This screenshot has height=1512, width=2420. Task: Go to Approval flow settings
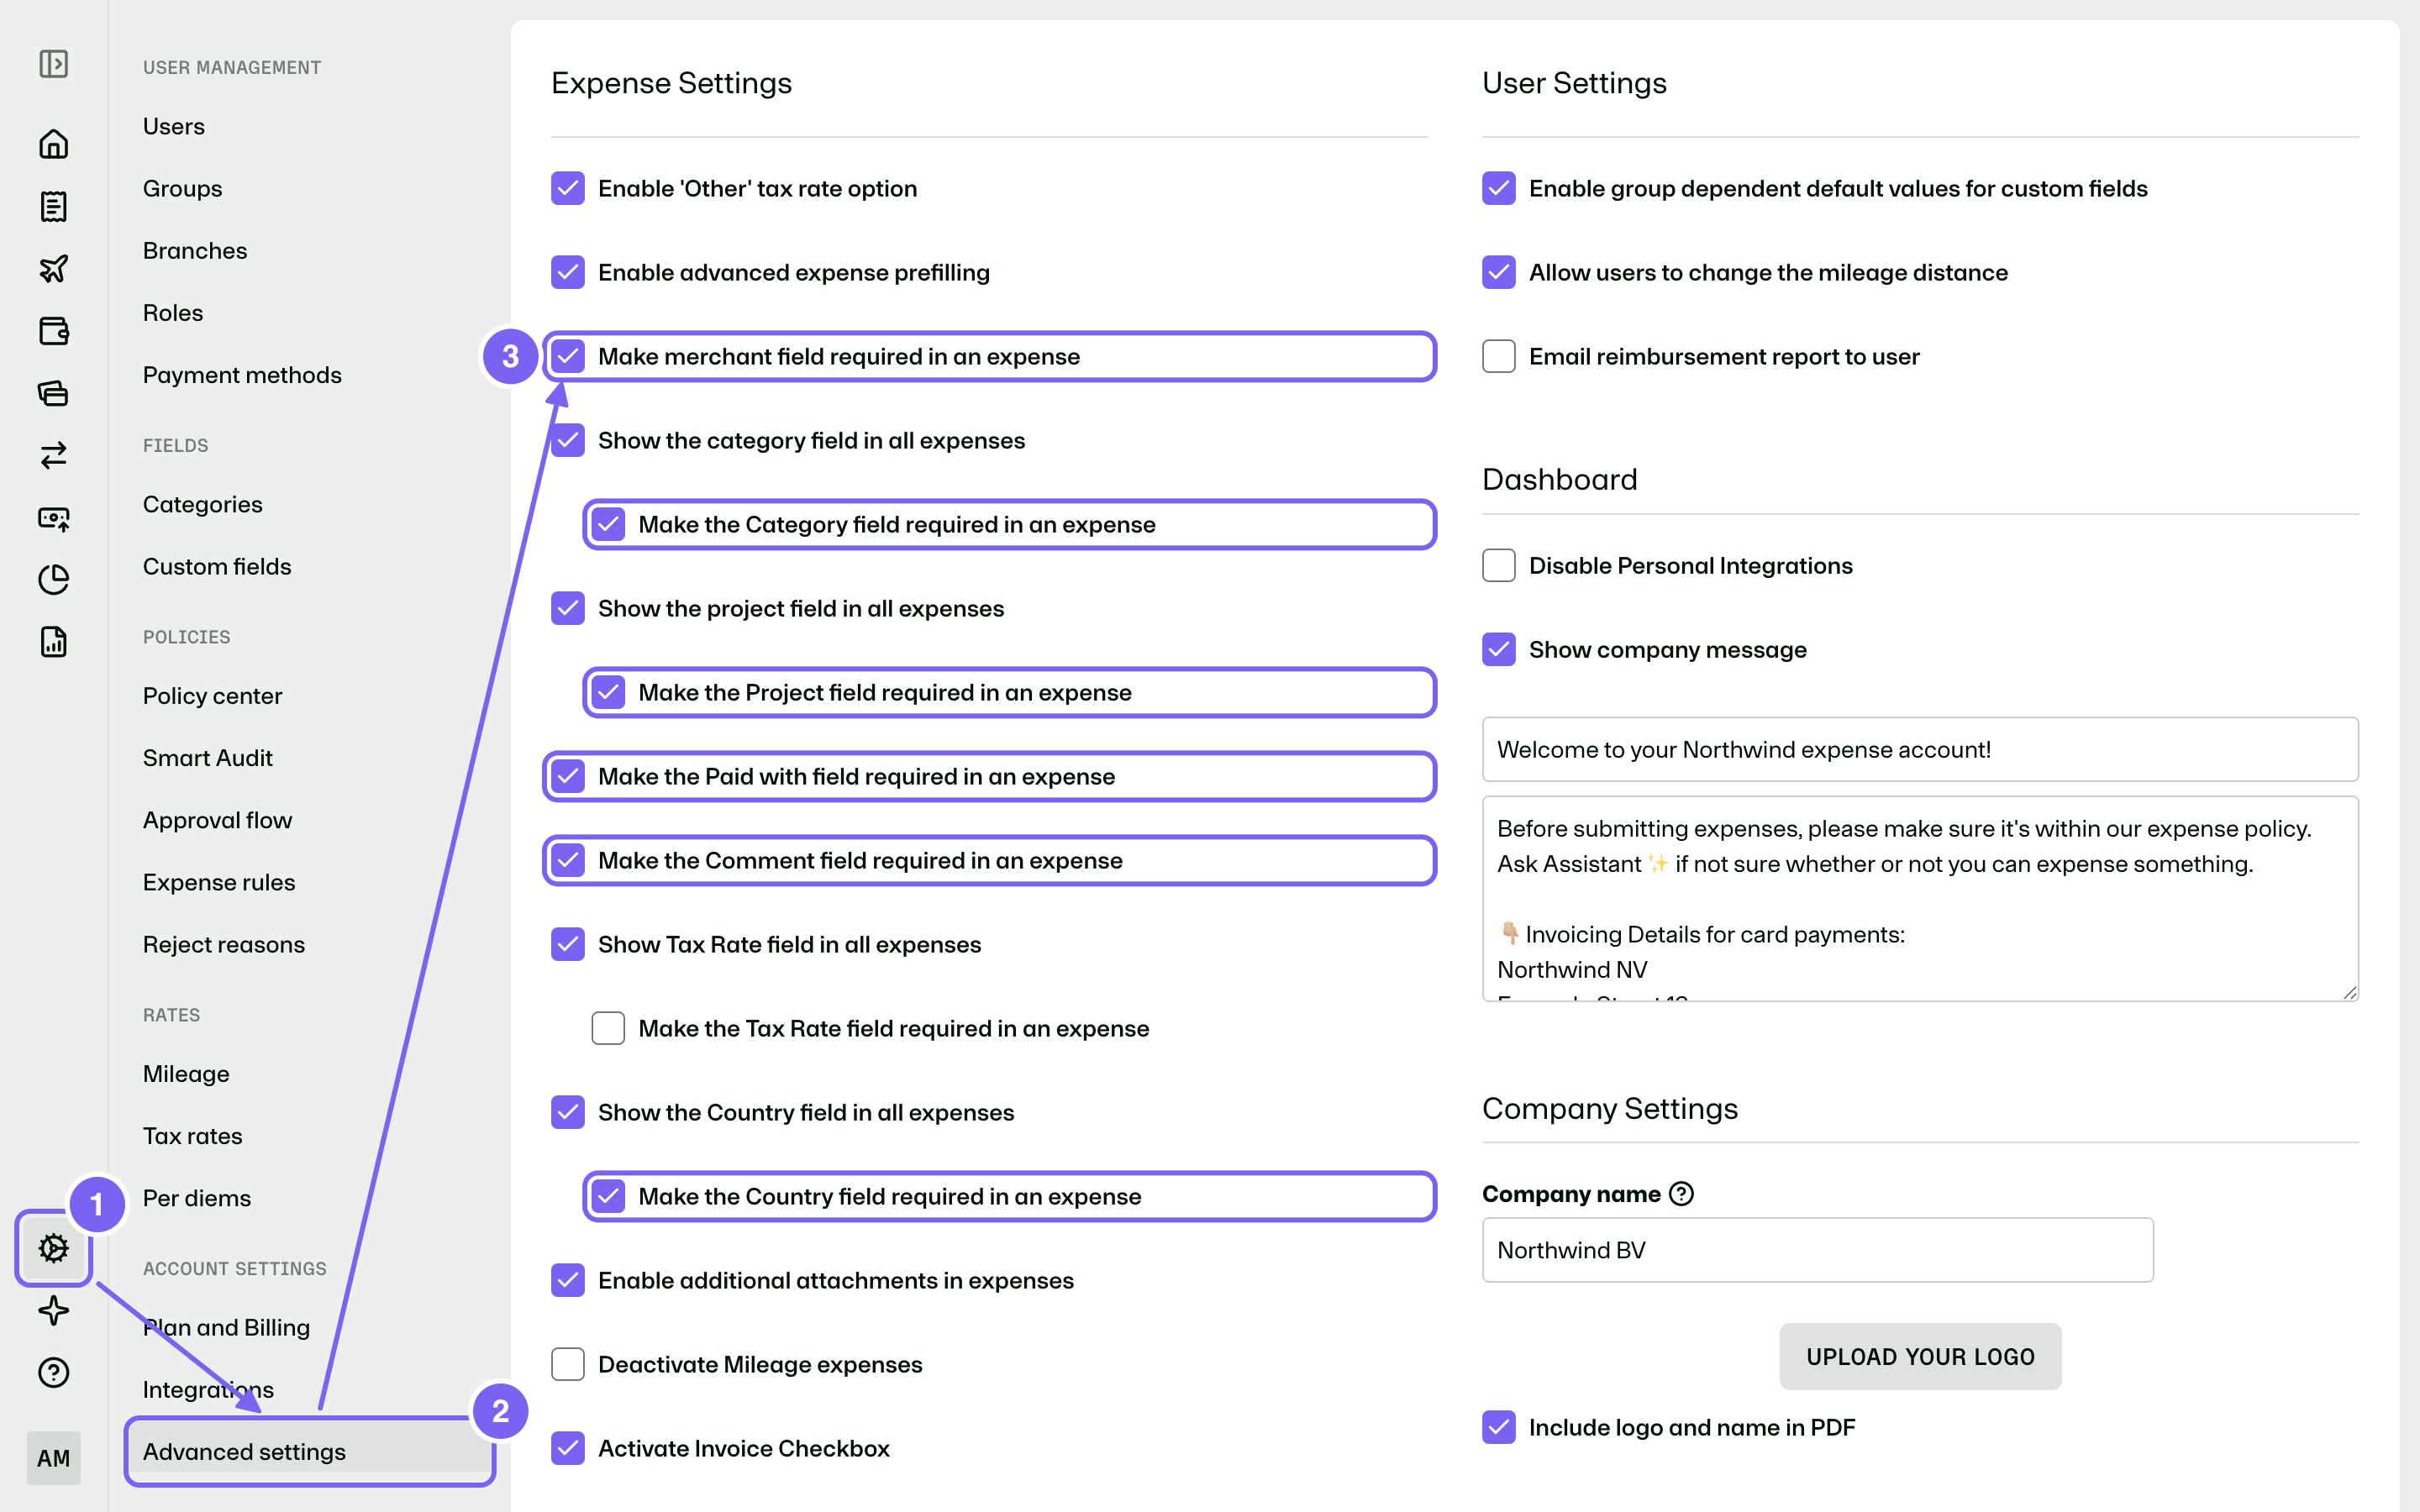[x=217, y=820]
